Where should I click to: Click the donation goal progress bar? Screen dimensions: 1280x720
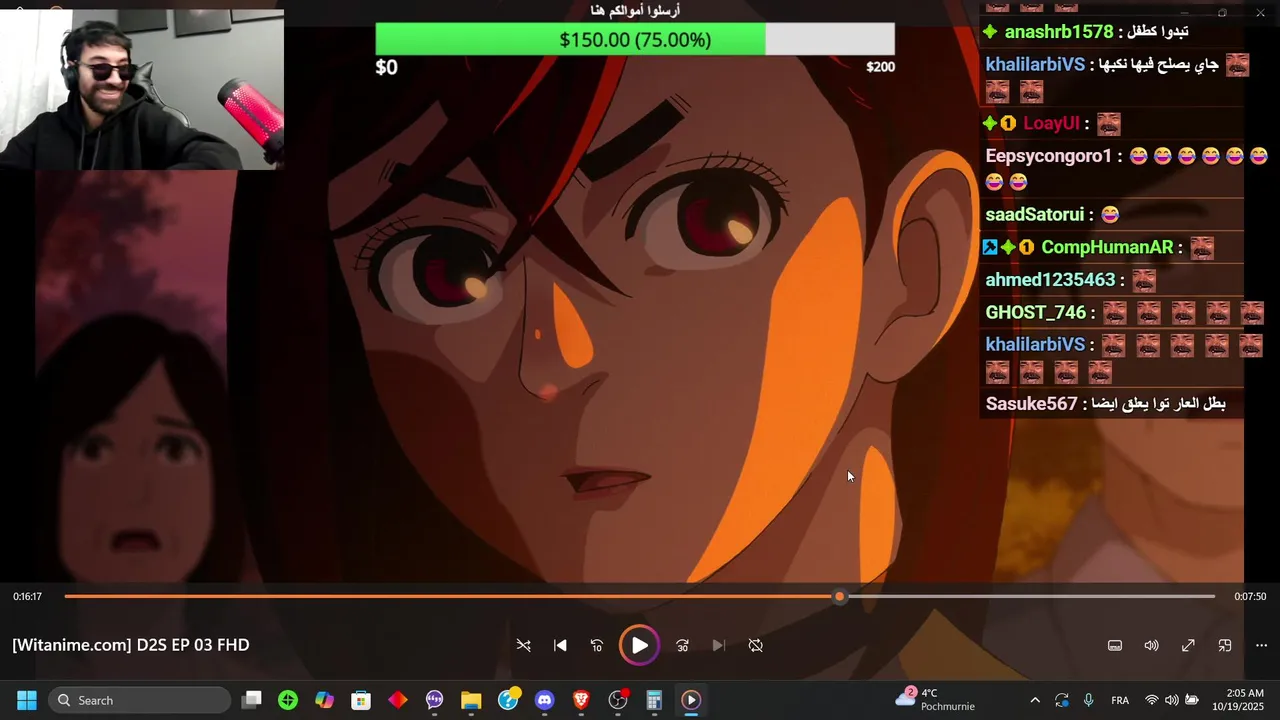pyautogui.click(x=635, y=40)
